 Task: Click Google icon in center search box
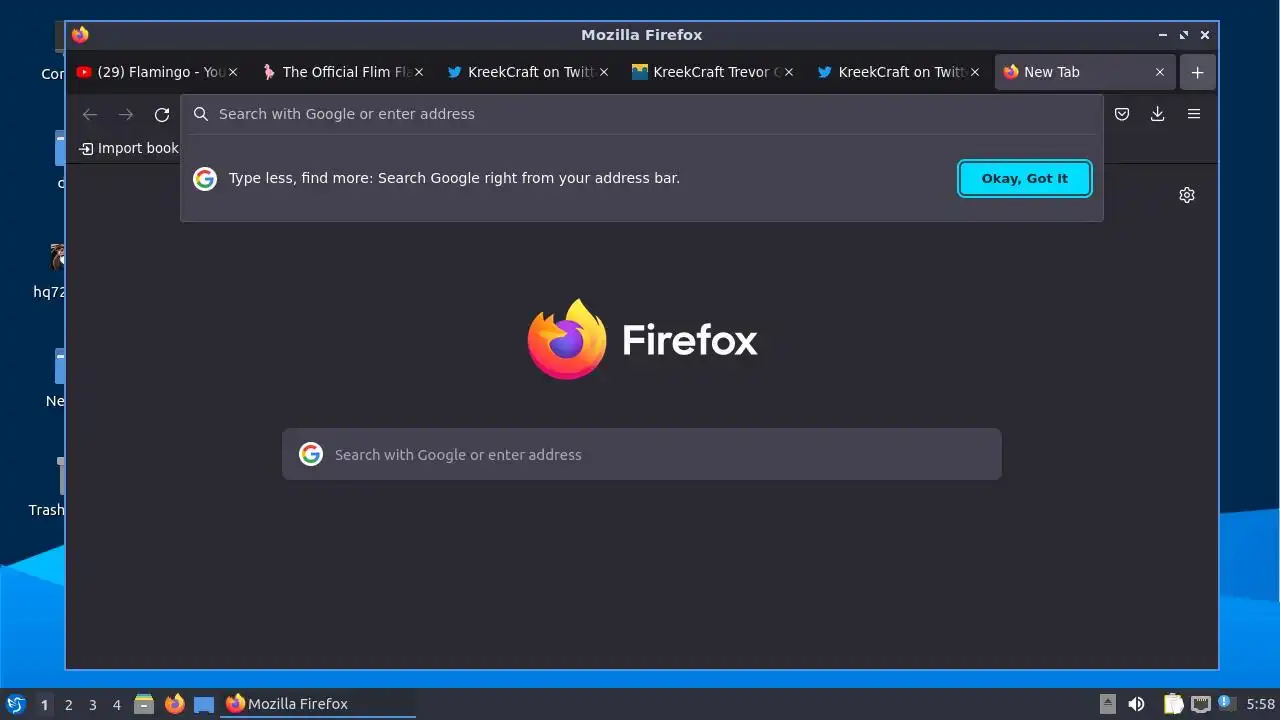coord(311,454)
